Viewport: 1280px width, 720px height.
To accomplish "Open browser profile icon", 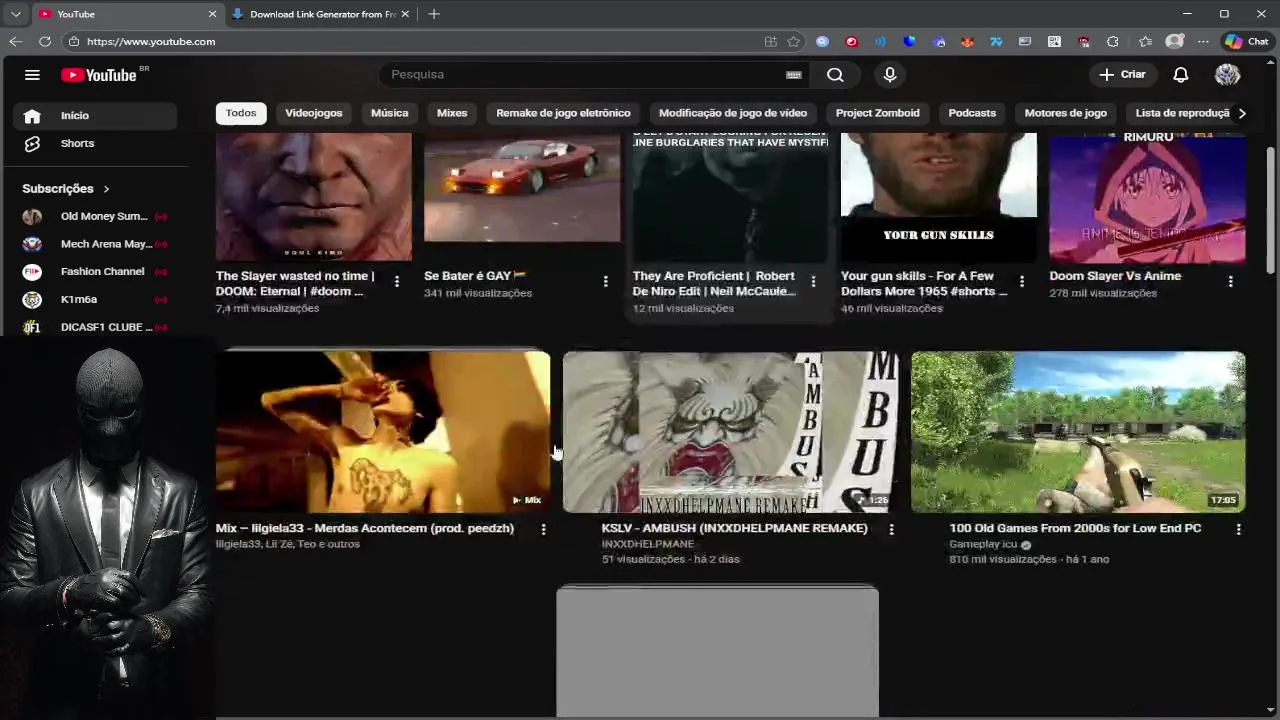I will coord(1175,42).
